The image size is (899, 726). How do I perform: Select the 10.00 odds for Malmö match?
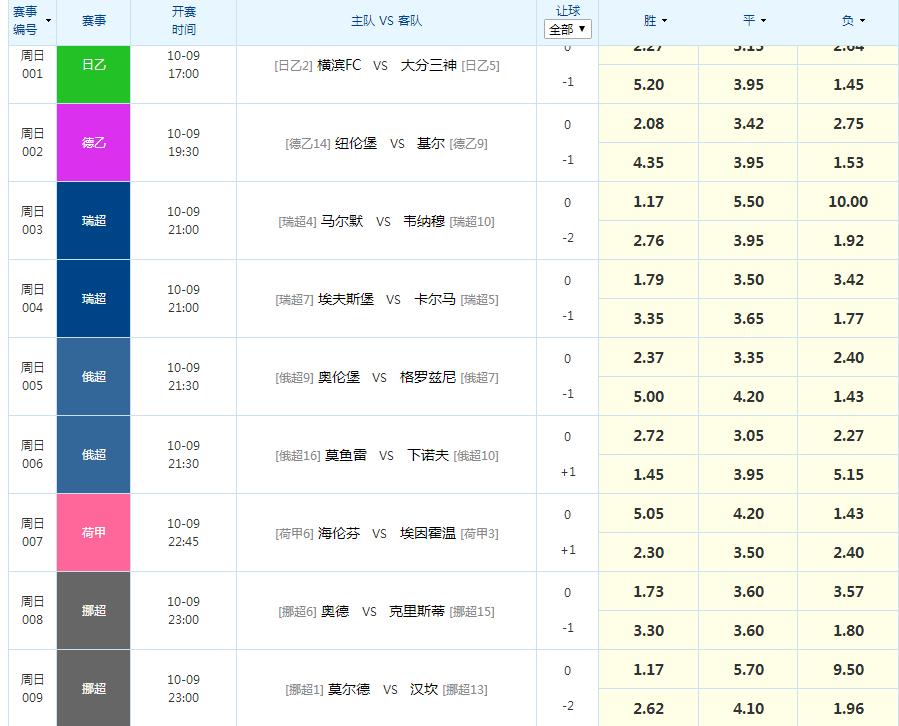click(x=848, y=201)
